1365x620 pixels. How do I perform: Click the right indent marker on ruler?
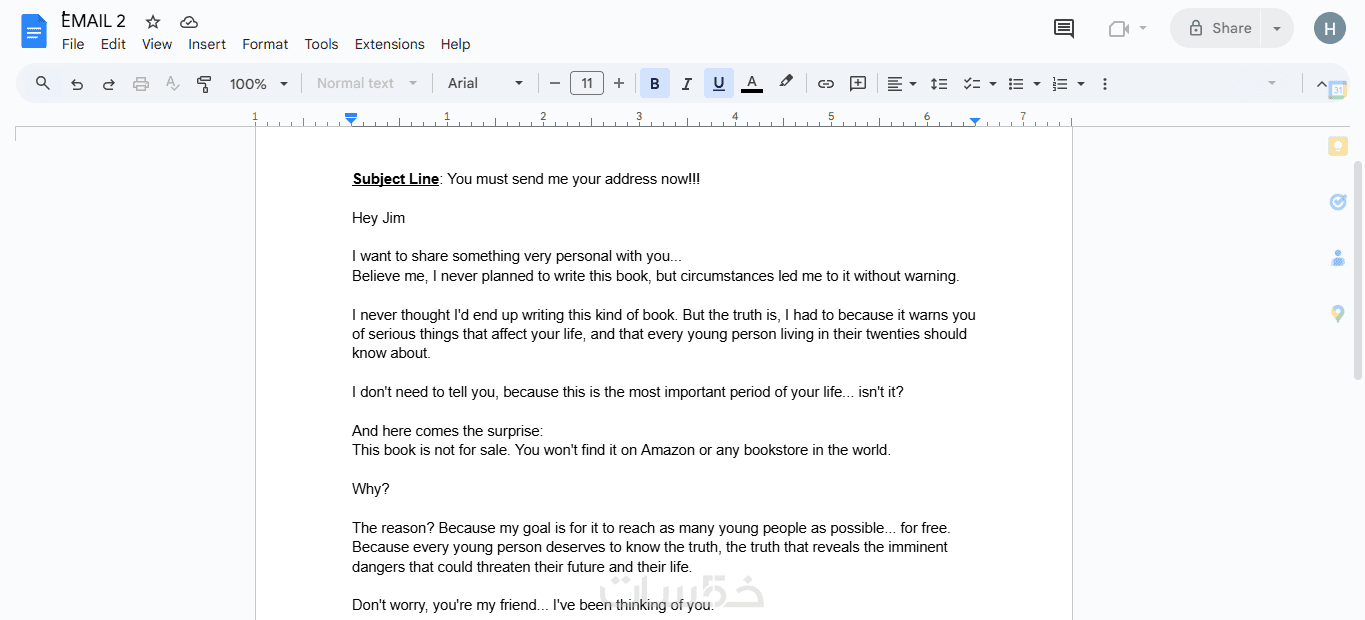pyautogui.click(x=975, y=121)
